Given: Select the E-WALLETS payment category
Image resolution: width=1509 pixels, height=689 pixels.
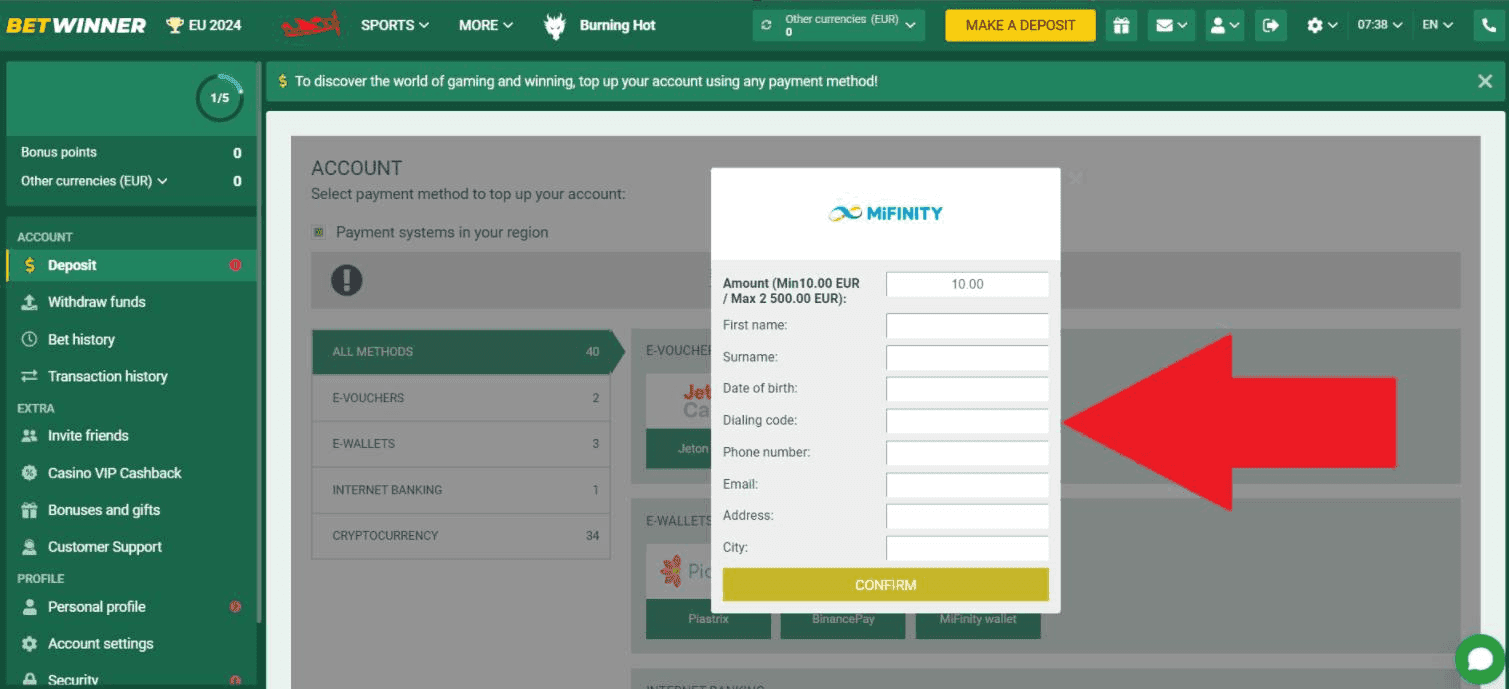Looking at the screenshot, I should [x=461, y=444].
